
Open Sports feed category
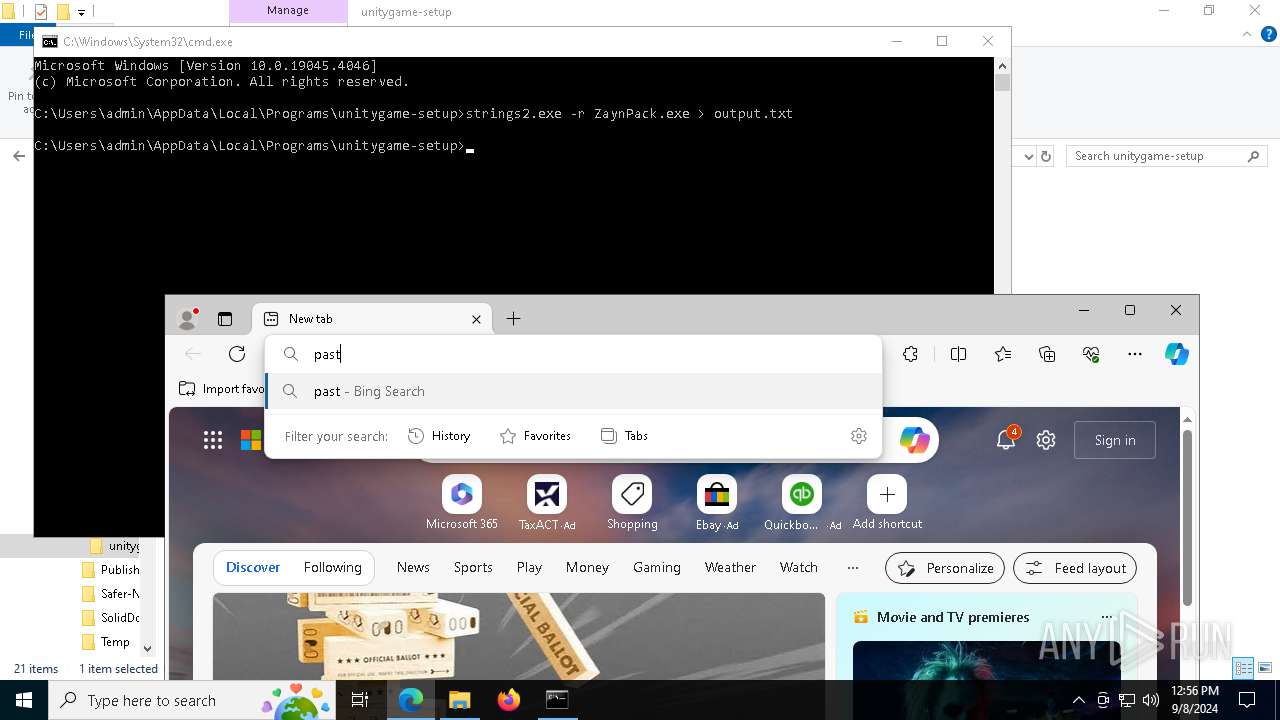473,567
